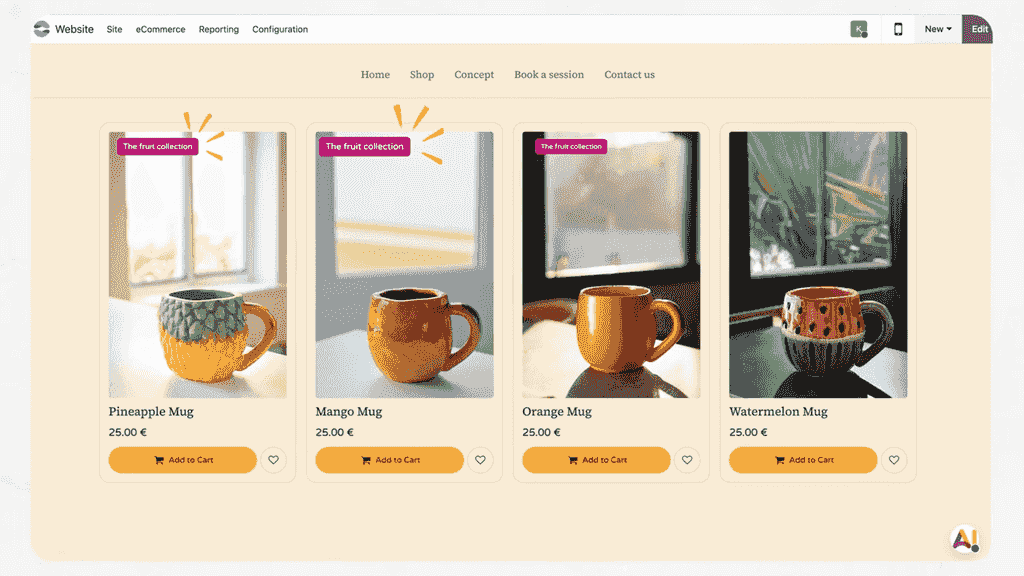Click the Odoo logo icon

[x=41, y=29]
